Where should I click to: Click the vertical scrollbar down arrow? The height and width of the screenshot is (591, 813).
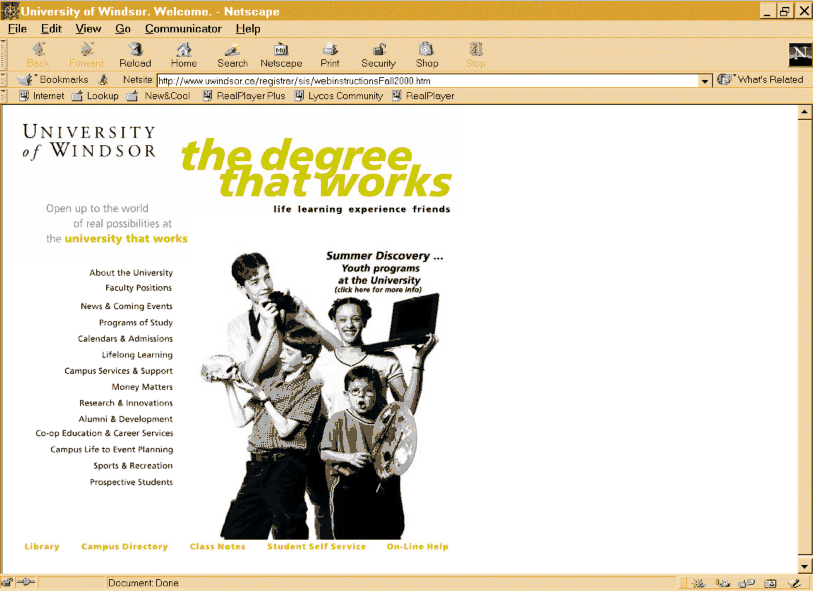click(x=804, y=566)
